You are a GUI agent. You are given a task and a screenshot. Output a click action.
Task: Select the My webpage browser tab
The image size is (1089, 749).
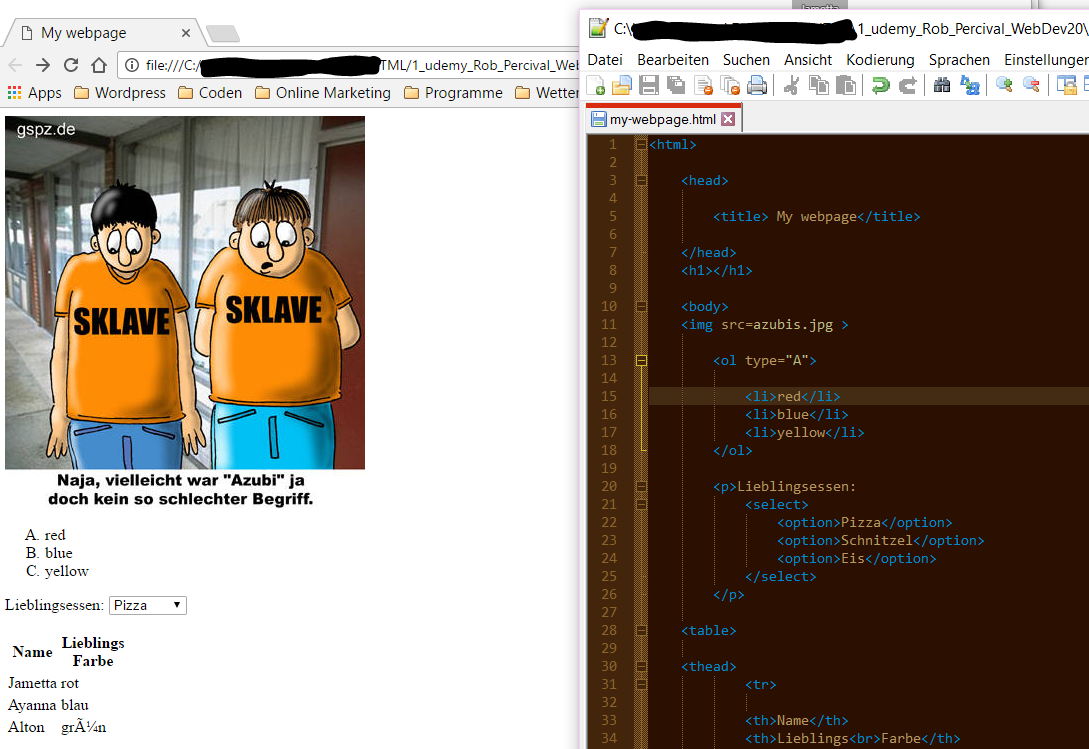point(104,33)
